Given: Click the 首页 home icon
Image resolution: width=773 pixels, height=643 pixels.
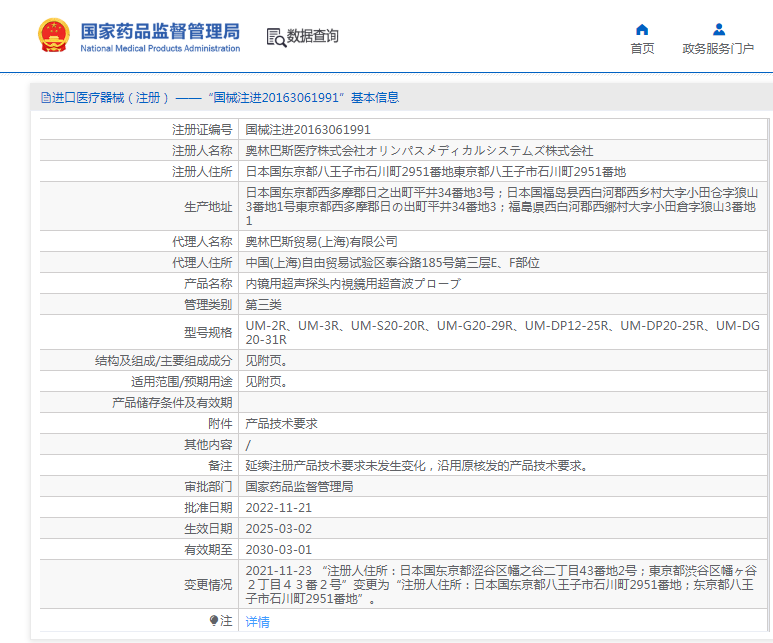Looking at the screenshot, I should pyautogui.click(x=642, y=29).
